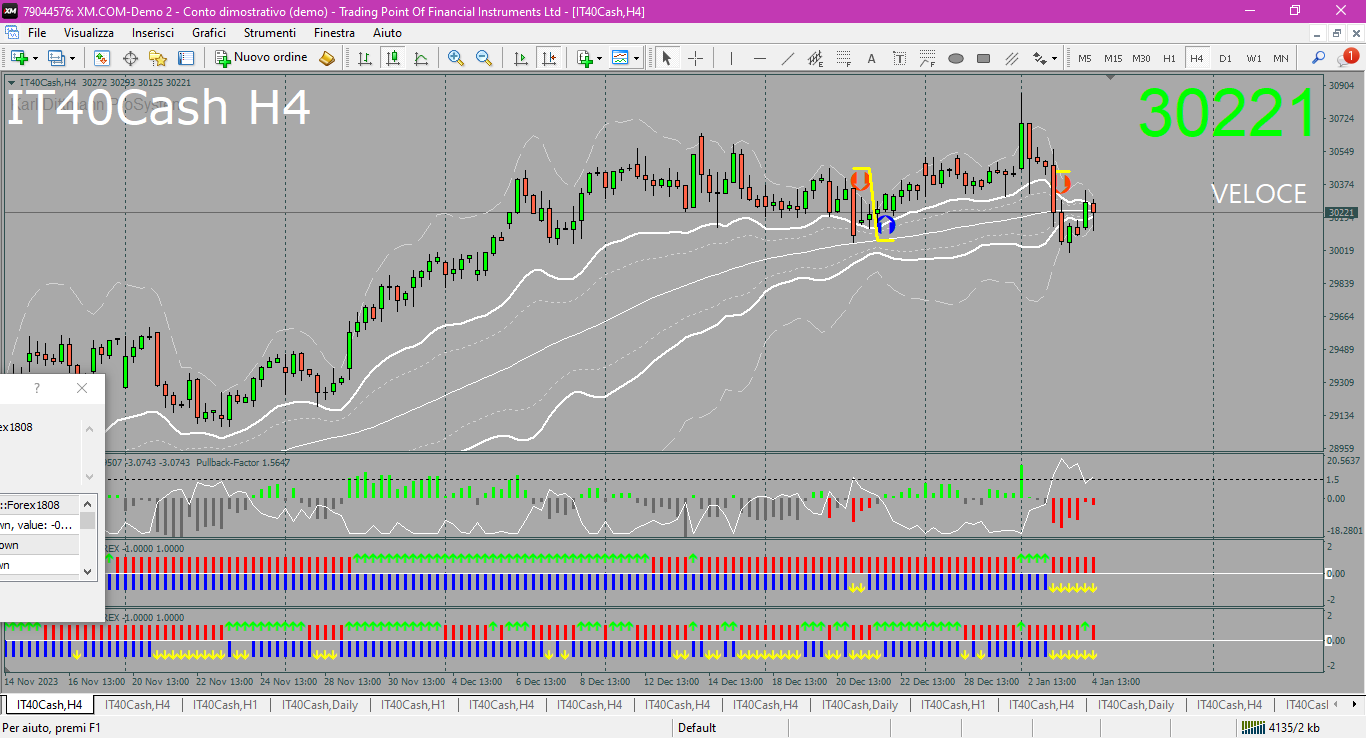Zoom in on the chart

(456, 58)
